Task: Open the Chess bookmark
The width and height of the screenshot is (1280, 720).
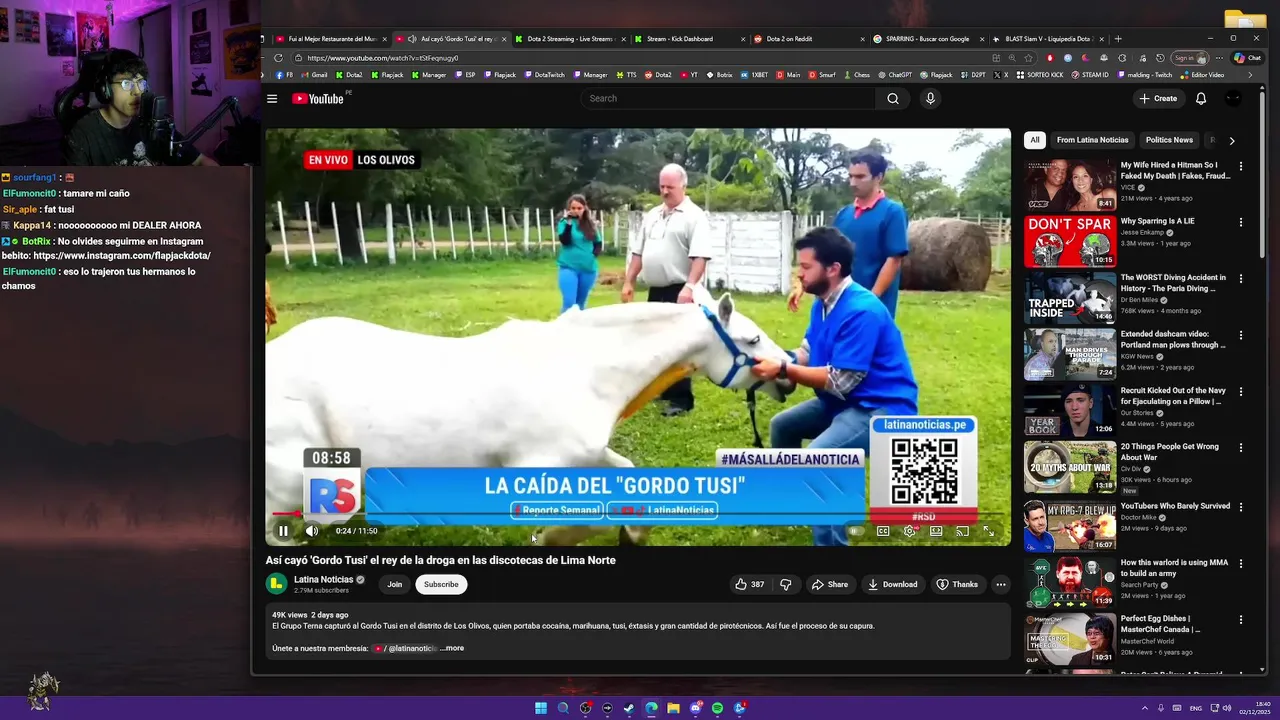Action: tap(856, 75)
